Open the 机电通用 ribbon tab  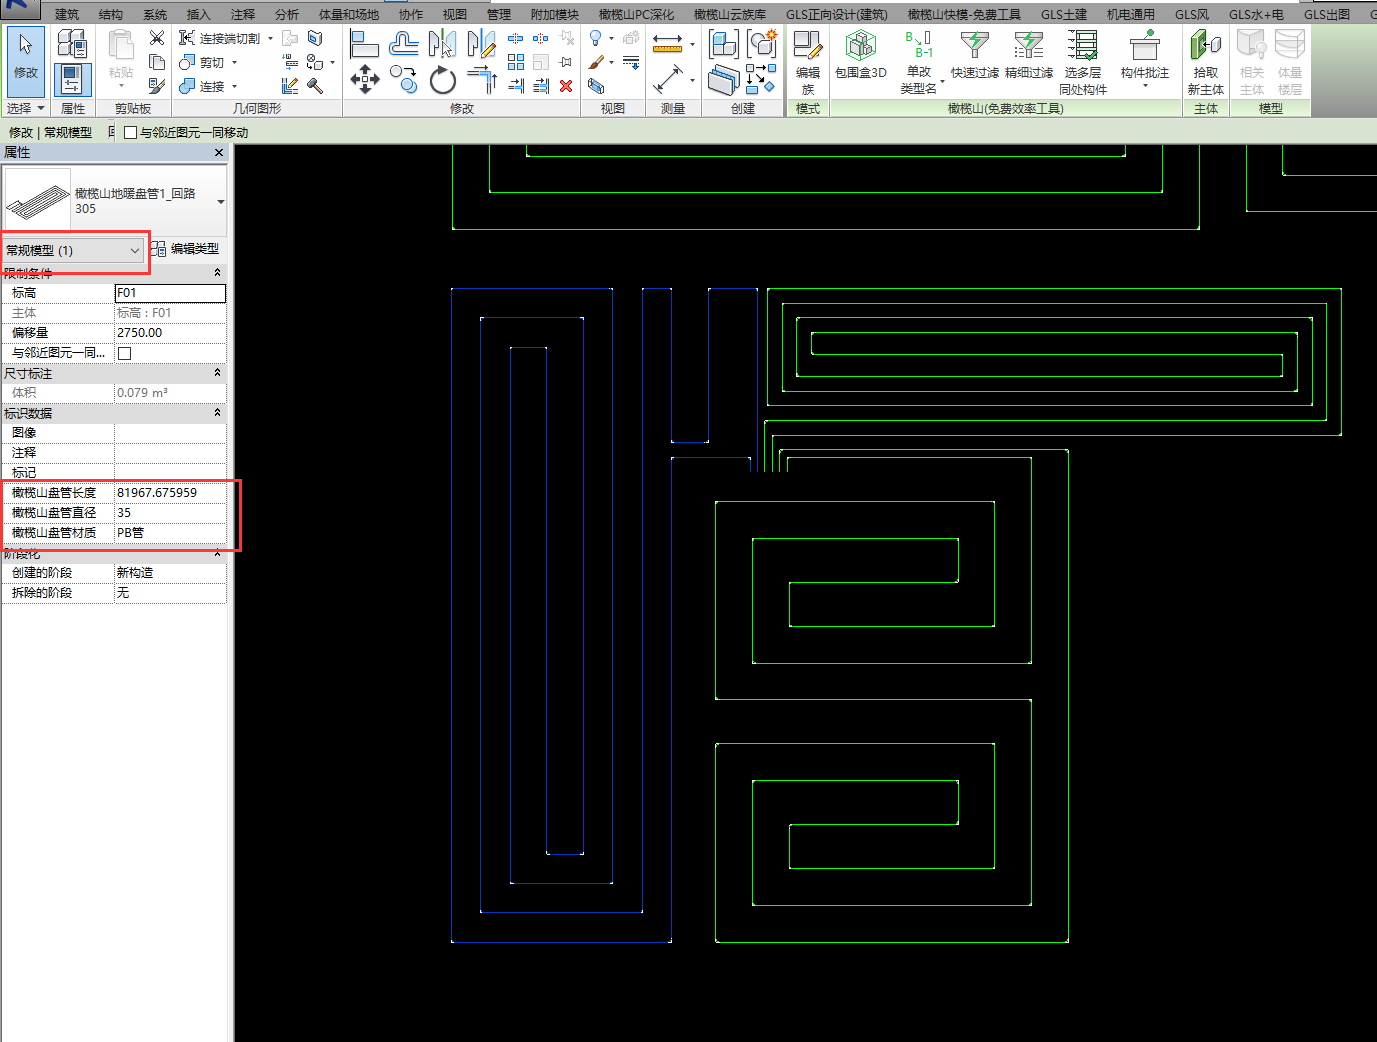1131,14
